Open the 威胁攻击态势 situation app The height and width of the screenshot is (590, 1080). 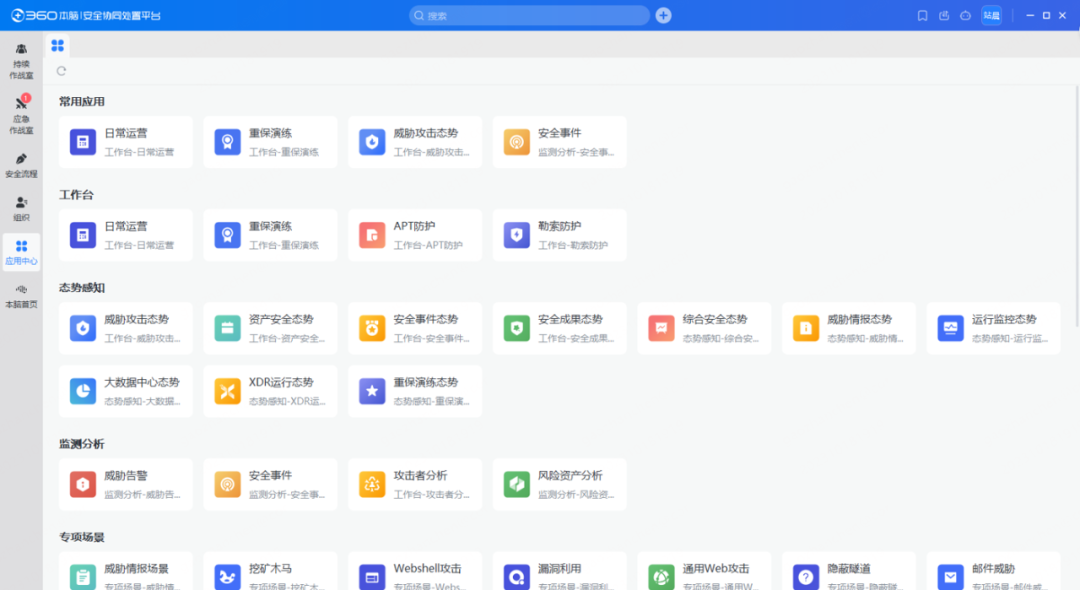pyautogui.click(x=125, y=327)
